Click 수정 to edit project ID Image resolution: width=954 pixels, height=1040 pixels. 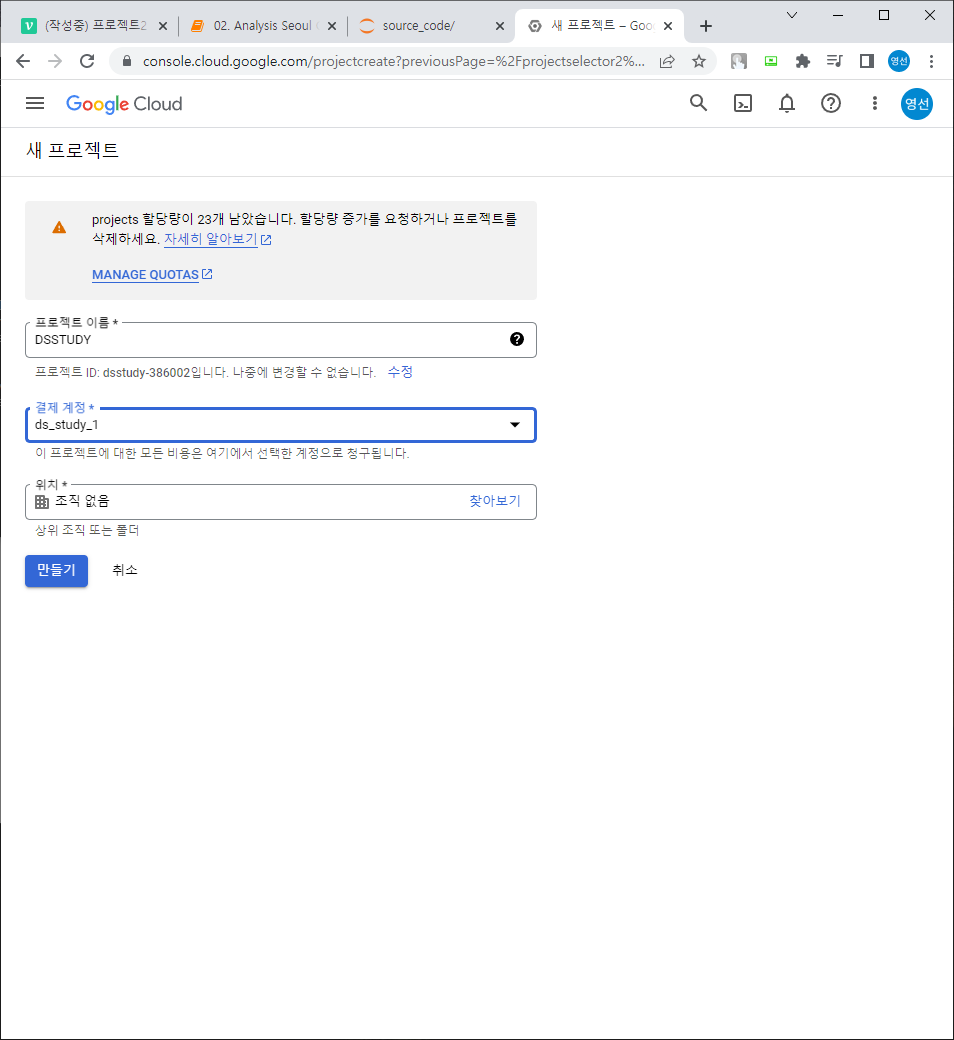[400, 372]
